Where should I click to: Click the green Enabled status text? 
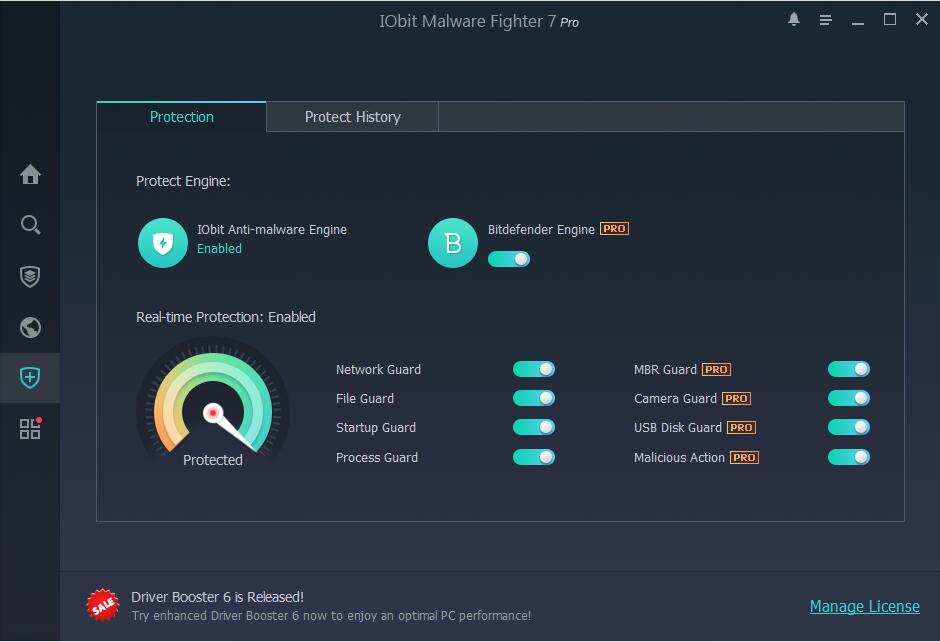point(219,248)
